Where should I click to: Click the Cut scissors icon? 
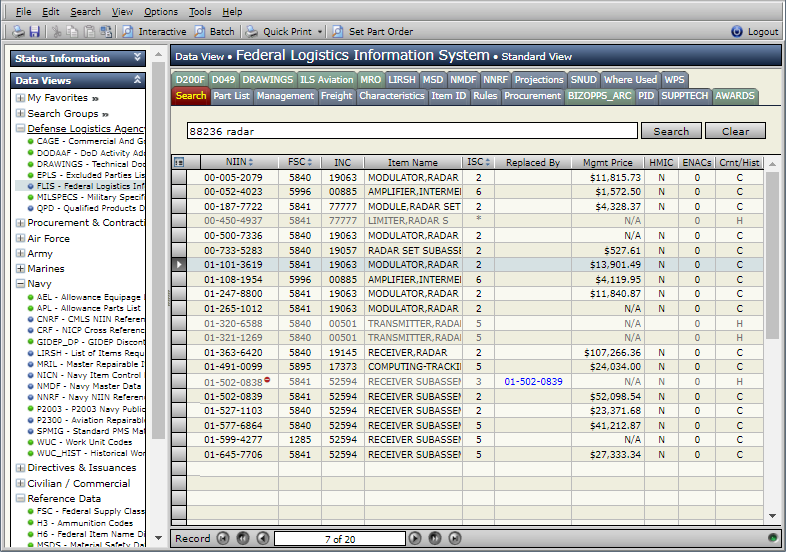[57, 32]
